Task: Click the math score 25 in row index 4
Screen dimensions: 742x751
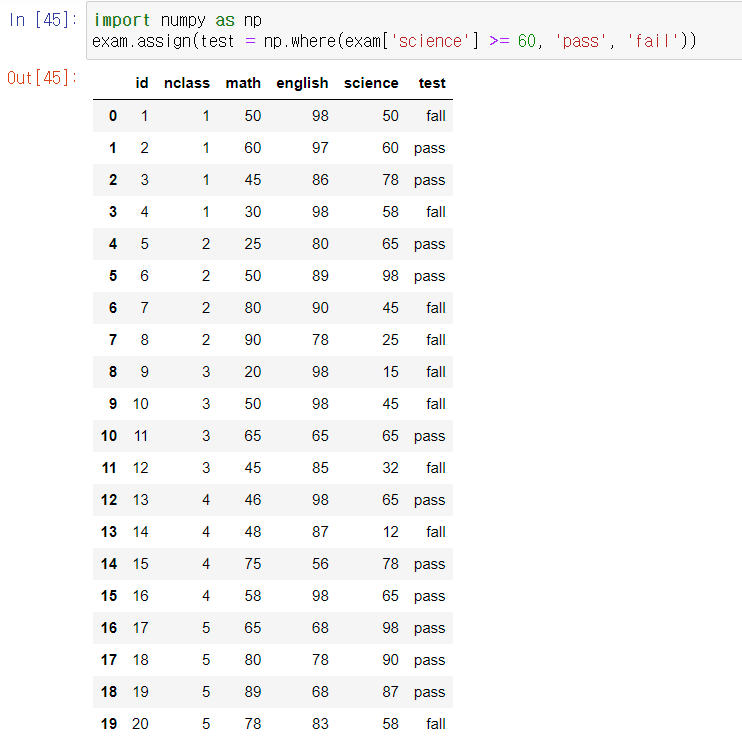Action: (x=253, y=244)
